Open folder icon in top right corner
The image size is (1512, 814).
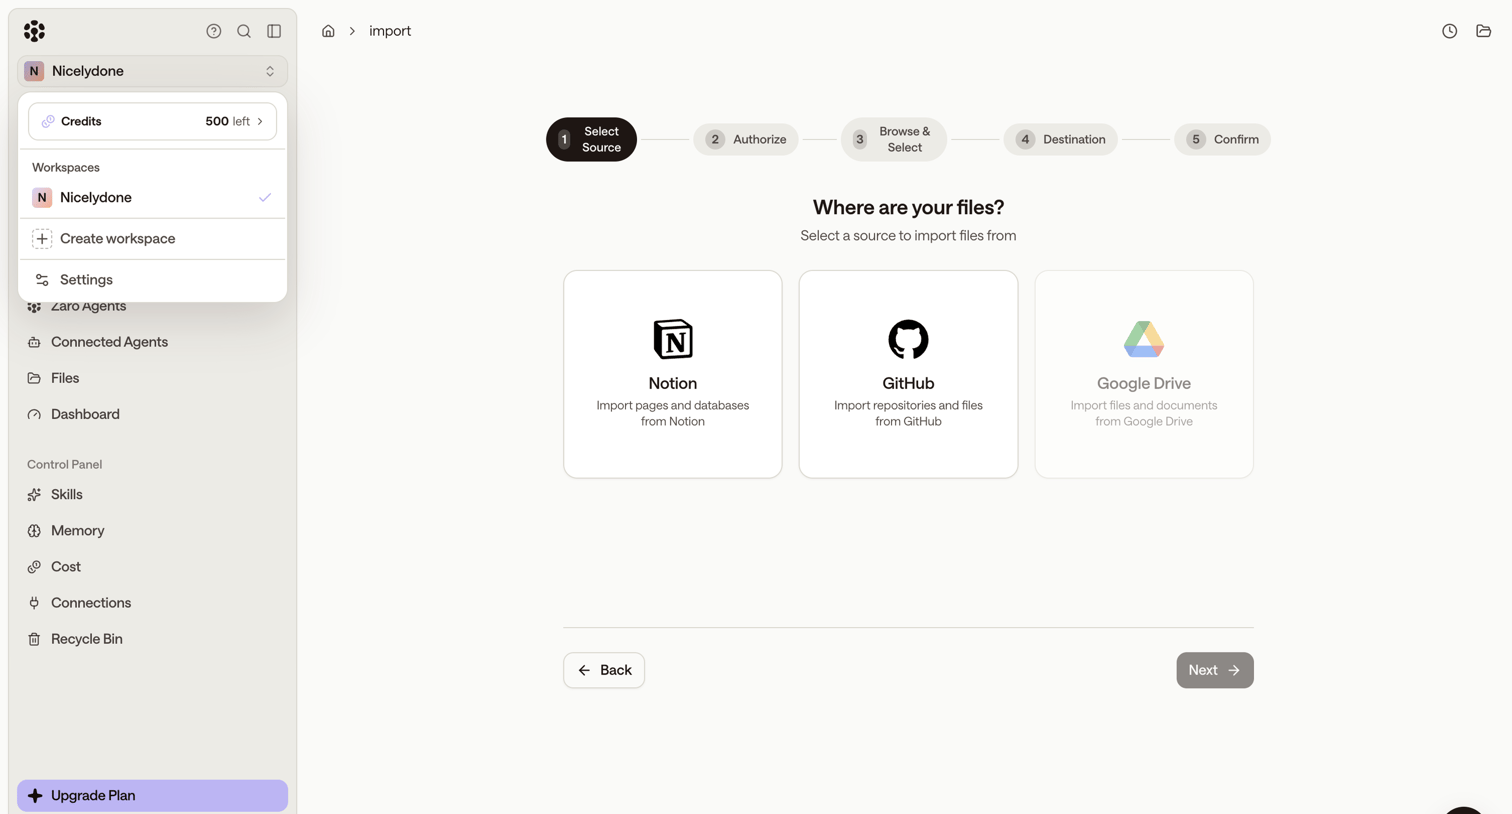[1484, 31]
